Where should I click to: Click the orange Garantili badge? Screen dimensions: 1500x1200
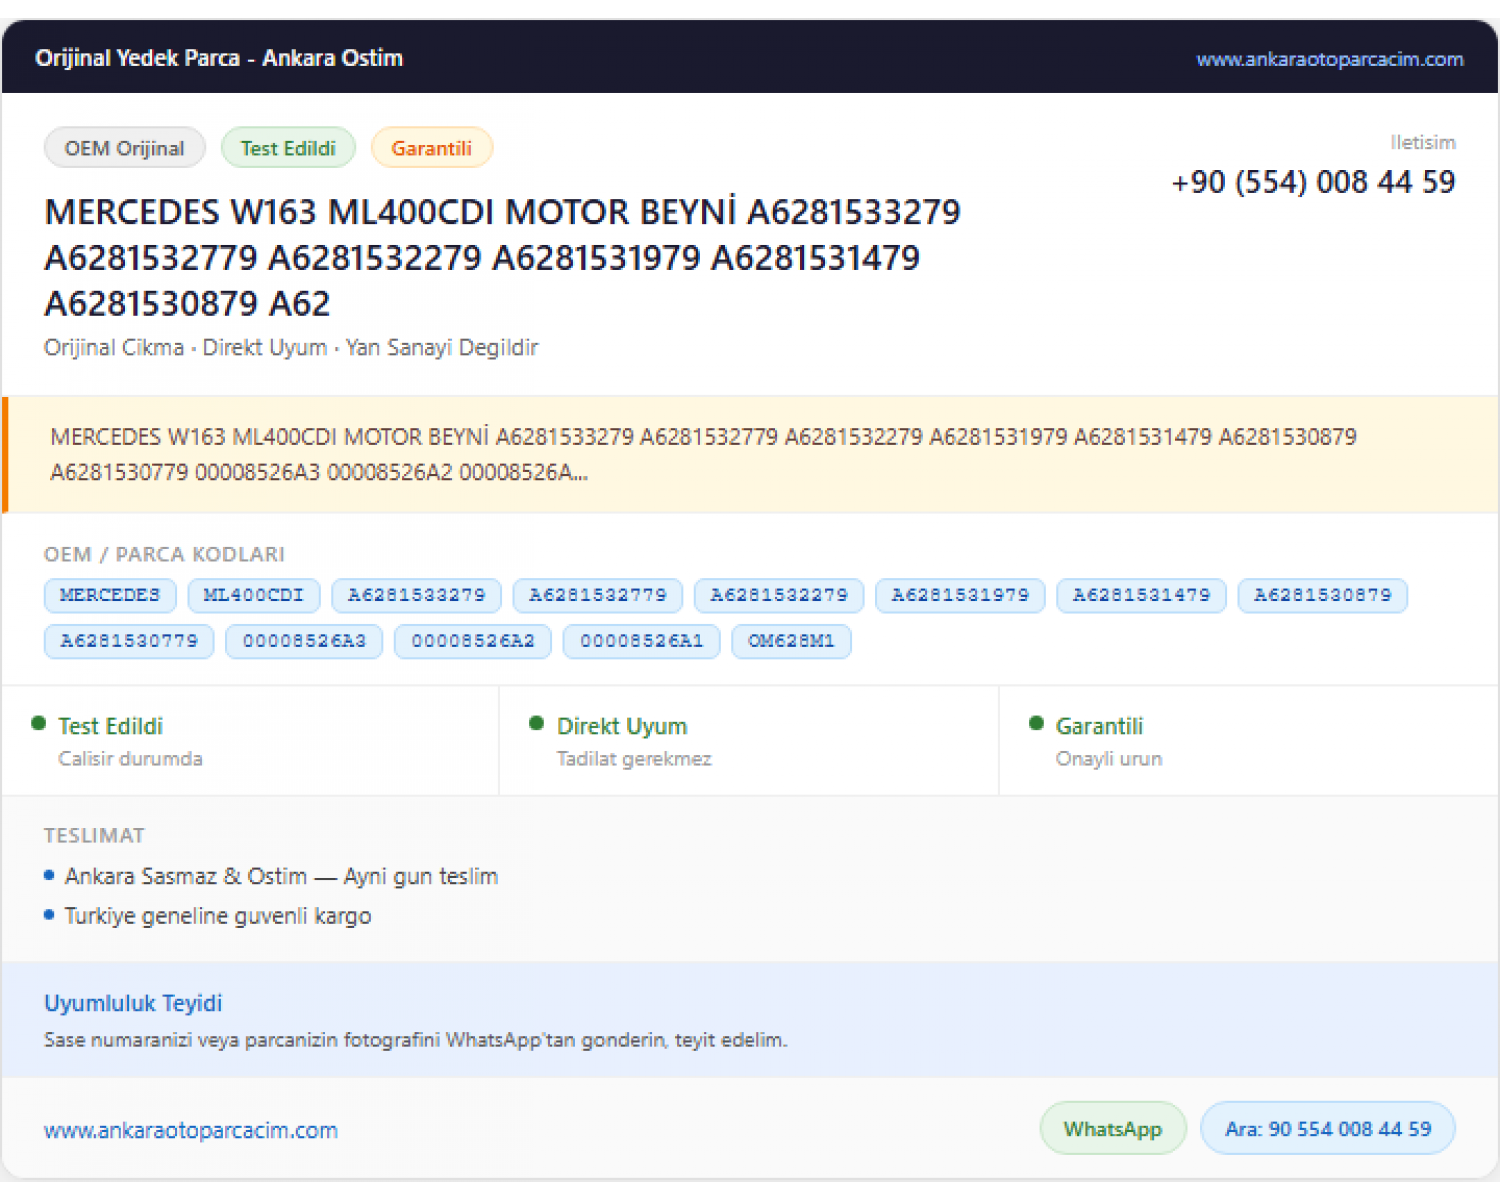431,148
